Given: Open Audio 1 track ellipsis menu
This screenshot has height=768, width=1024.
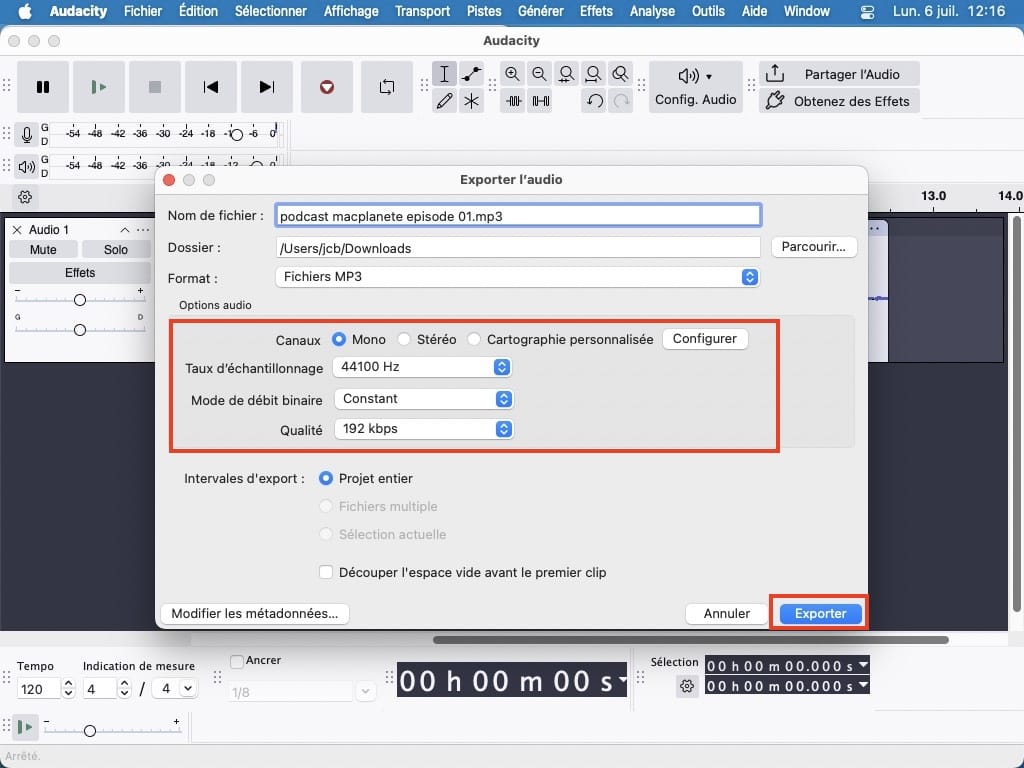Looking at the screenshot, I should point(143,230).
